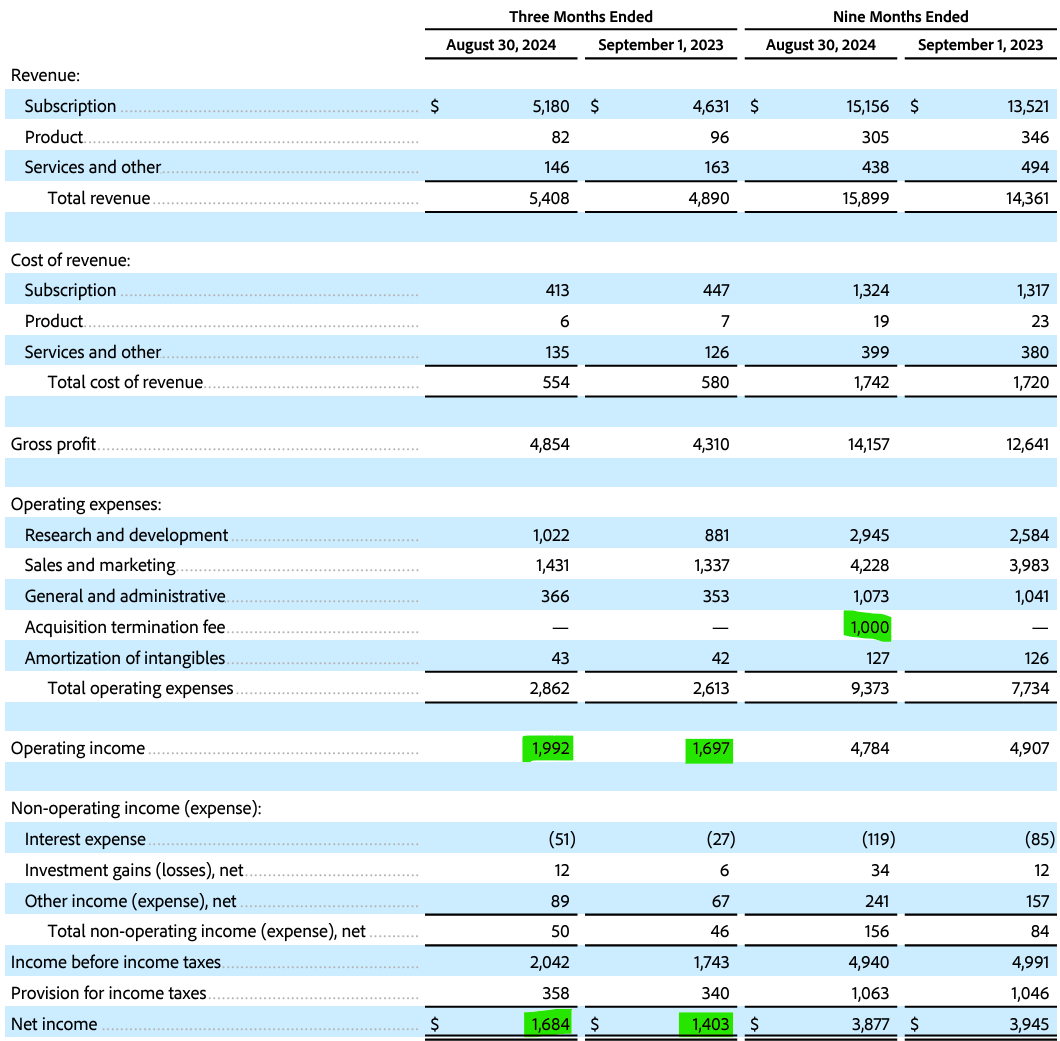
Task: Click the 'Three Months Ended' header
Action: tap(581, 17)
